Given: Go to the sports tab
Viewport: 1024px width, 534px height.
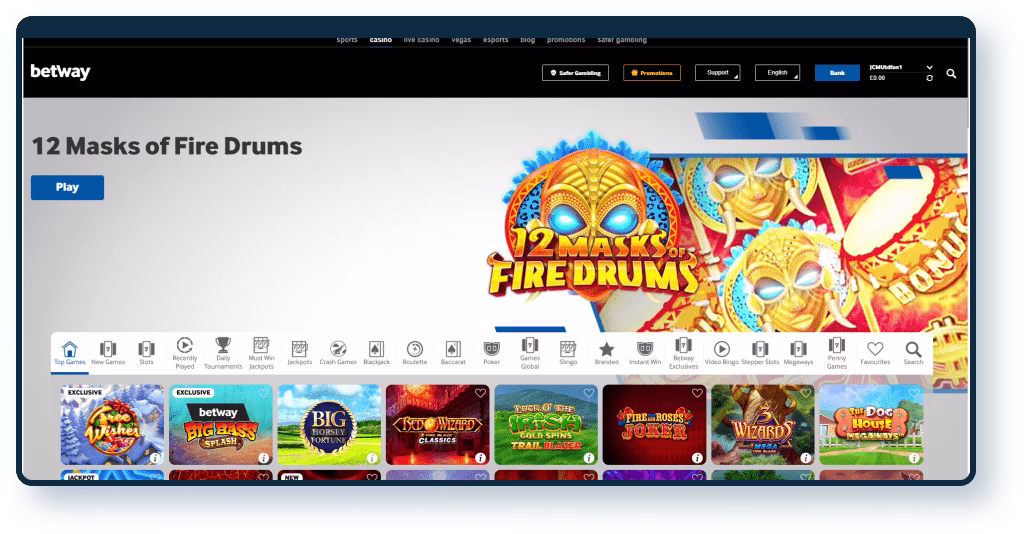Looking at the screenshot, I should [x=347, y=40].
